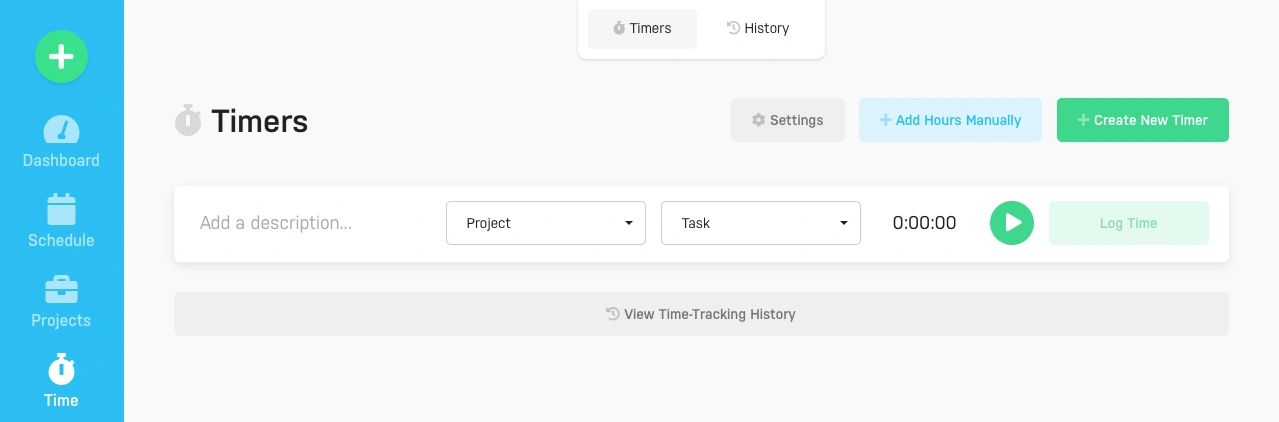Open the Schedule calendar icon
Screen dimensions: 1279x422
point(62,209)
